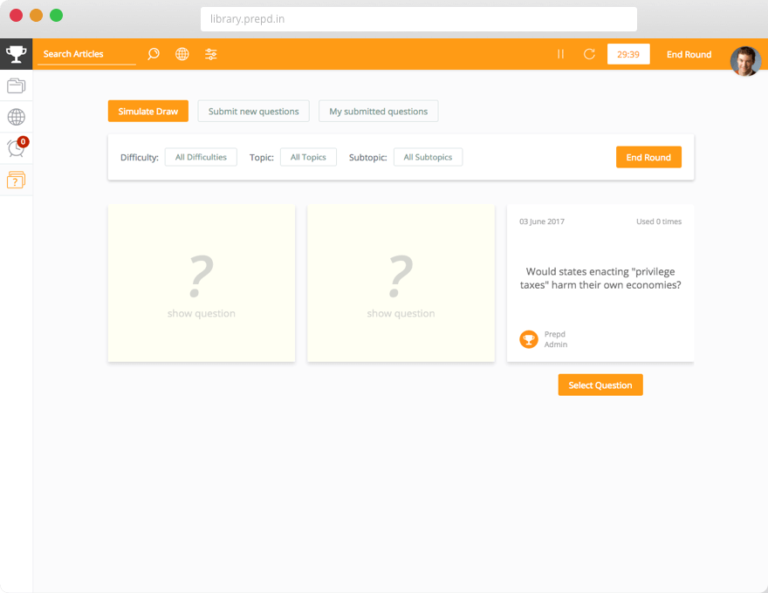Click End Round button in filter bar
The image size is (768, 593).
tap(648, 157)
